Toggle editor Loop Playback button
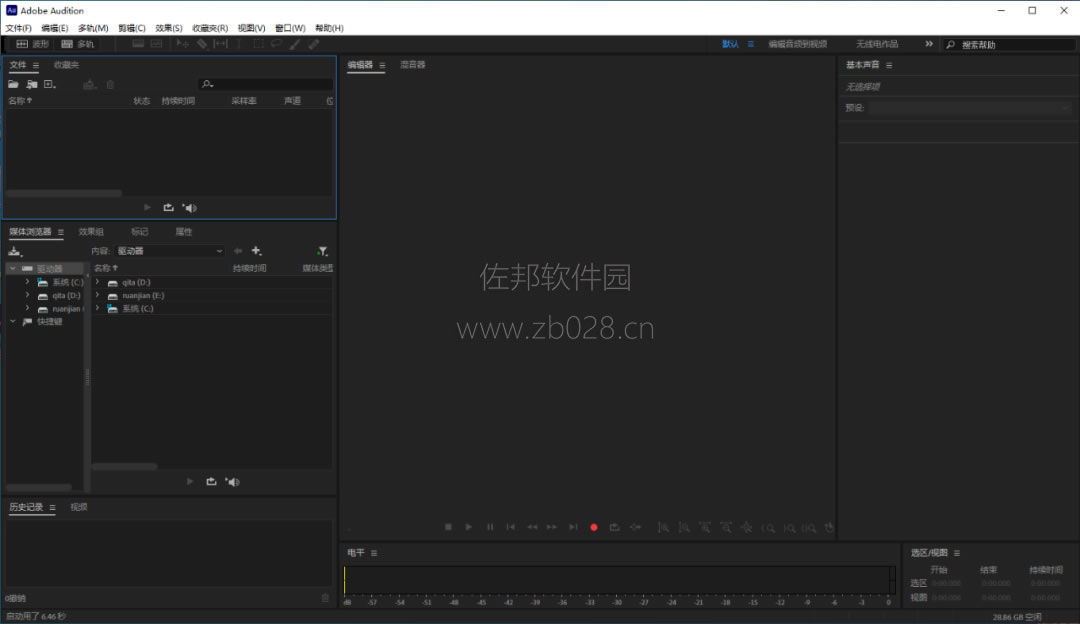The height and width of the screenshot is (624, 1080). click(x=614, y=527)
